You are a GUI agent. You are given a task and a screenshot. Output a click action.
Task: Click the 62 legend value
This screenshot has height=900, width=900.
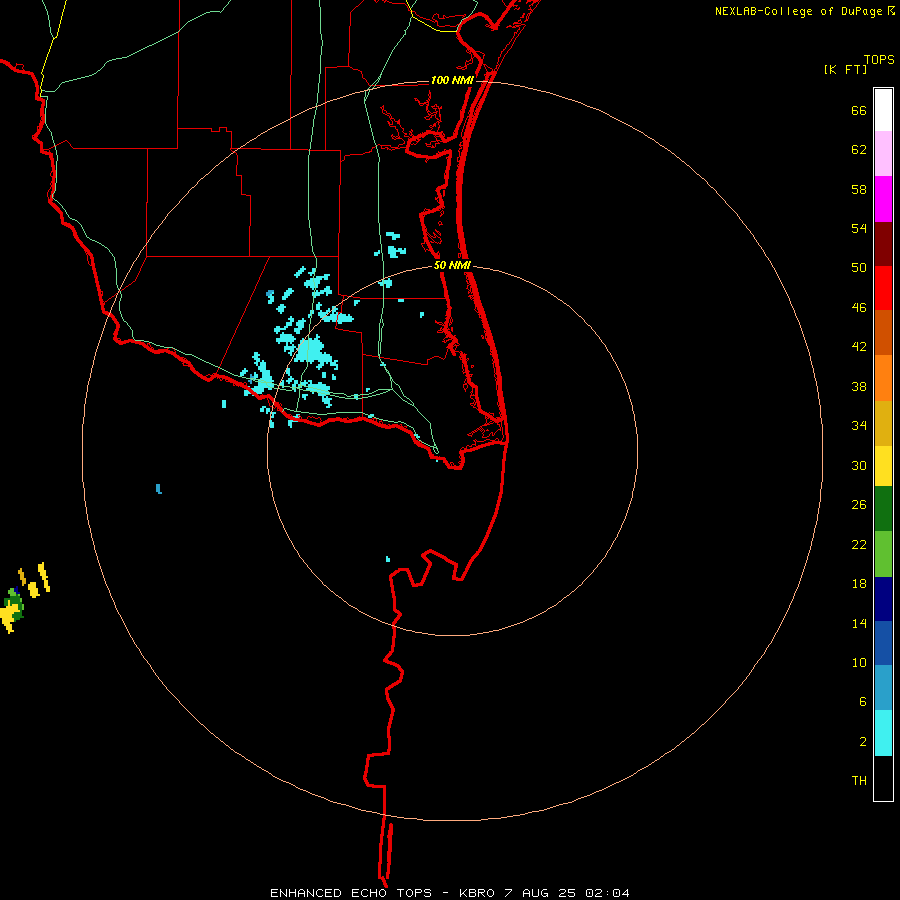[859, 150]
